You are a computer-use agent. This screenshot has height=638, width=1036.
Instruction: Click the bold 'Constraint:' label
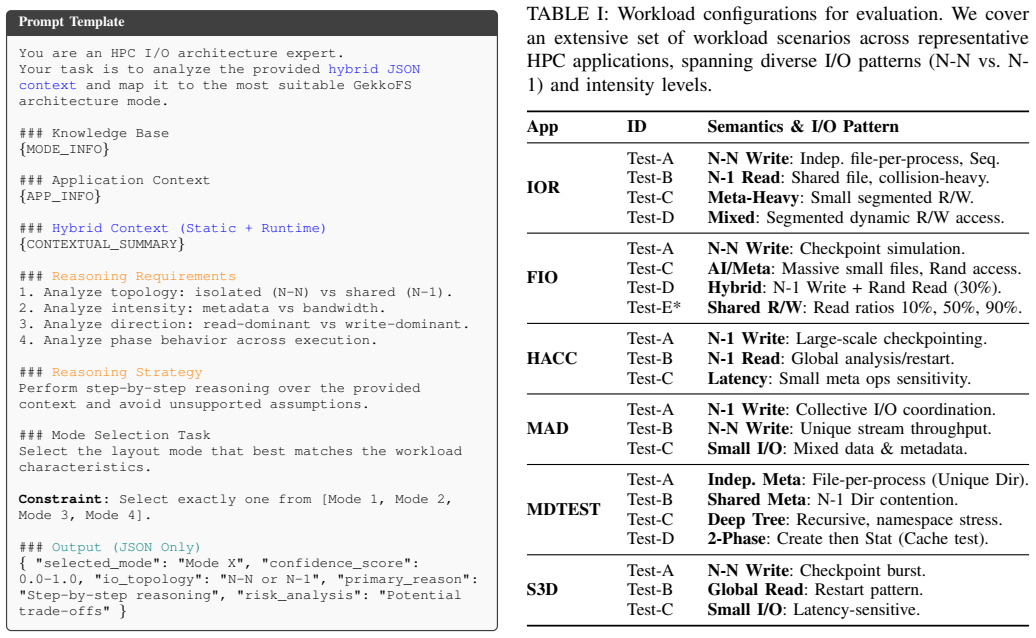[x=63, y=499]
